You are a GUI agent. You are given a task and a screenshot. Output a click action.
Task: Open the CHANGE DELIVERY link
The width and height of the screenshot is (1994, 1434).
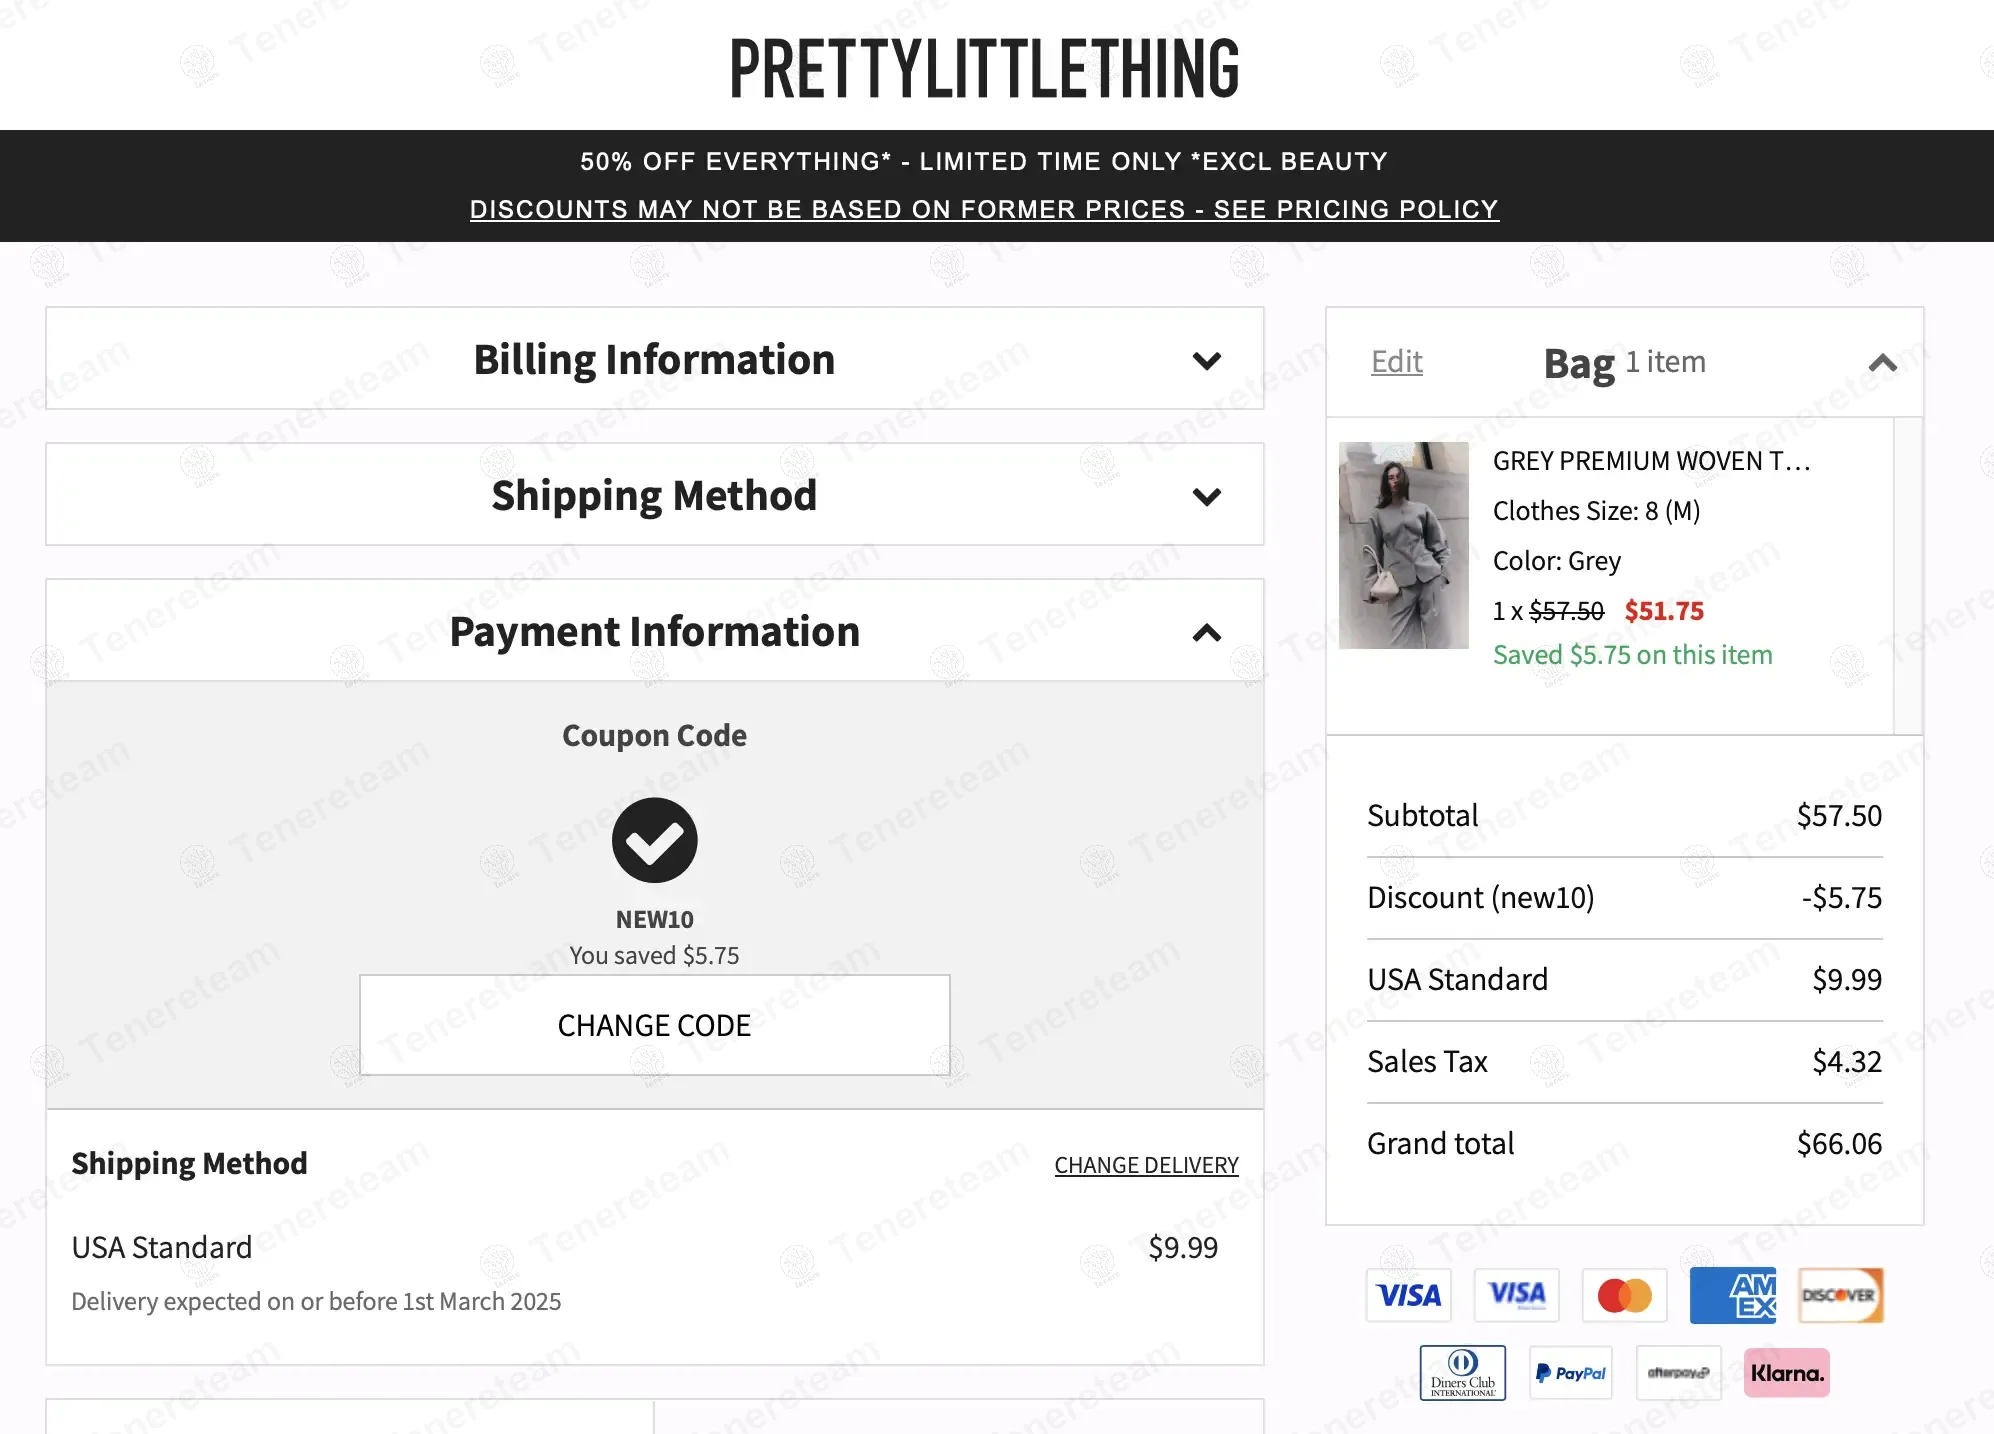[x=1146, y=1165]
